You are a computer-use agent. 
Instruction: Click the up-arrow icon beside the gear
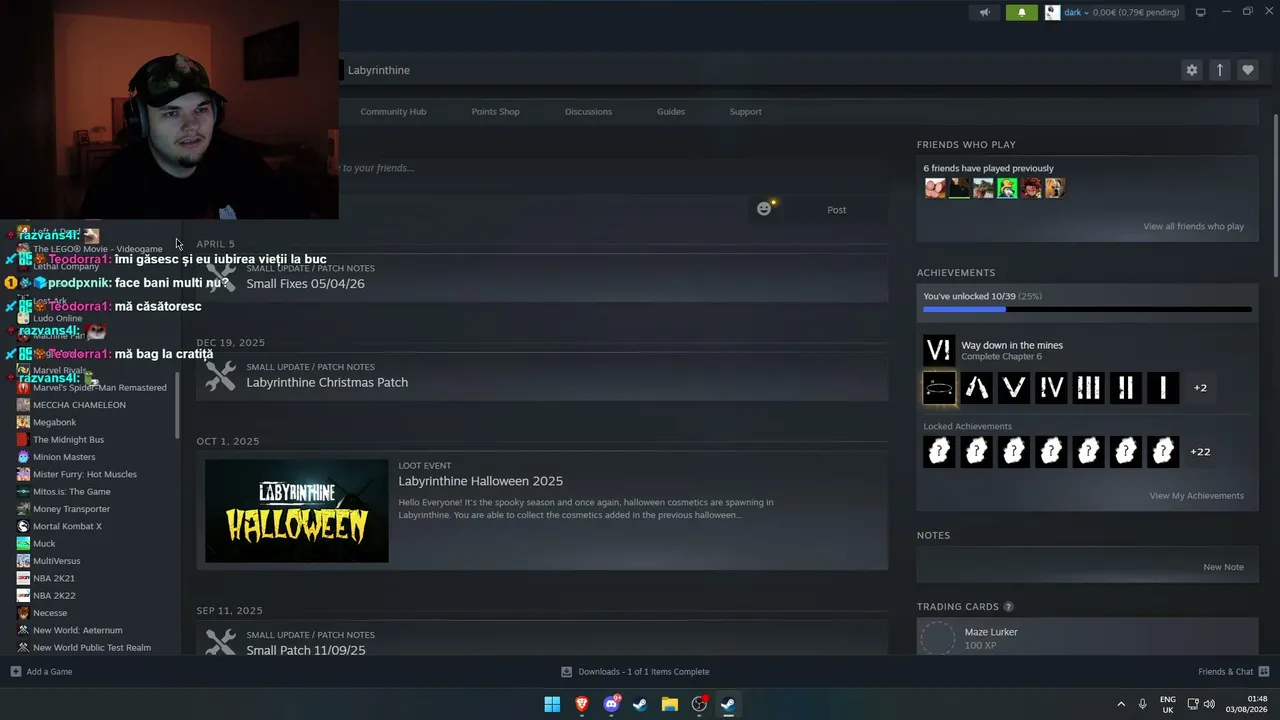coord(1219,70)
